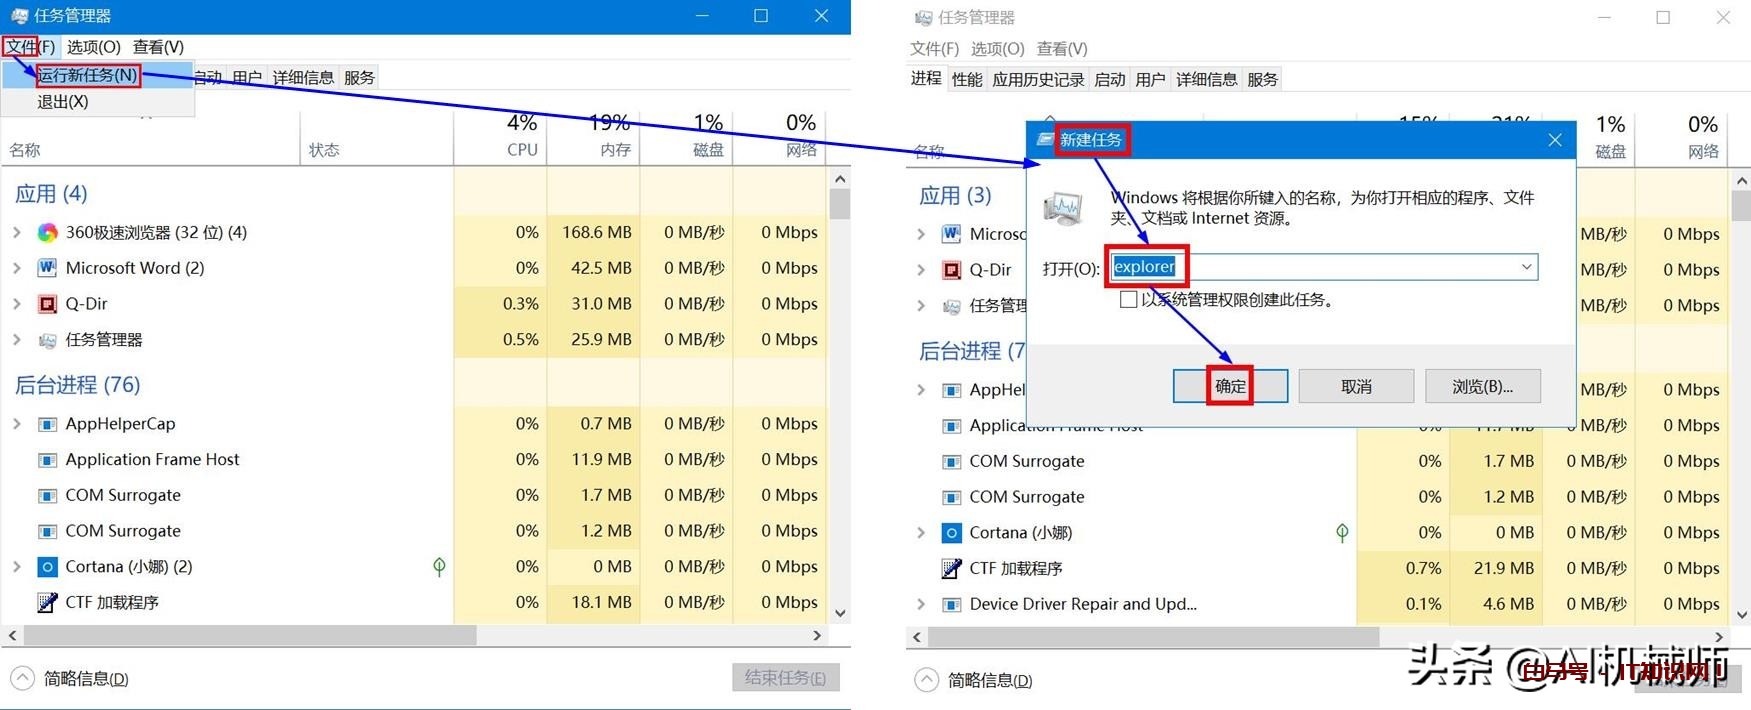Click the Cortana (小娜) icon in right window
1751x710 pixels.
point(951,533)
